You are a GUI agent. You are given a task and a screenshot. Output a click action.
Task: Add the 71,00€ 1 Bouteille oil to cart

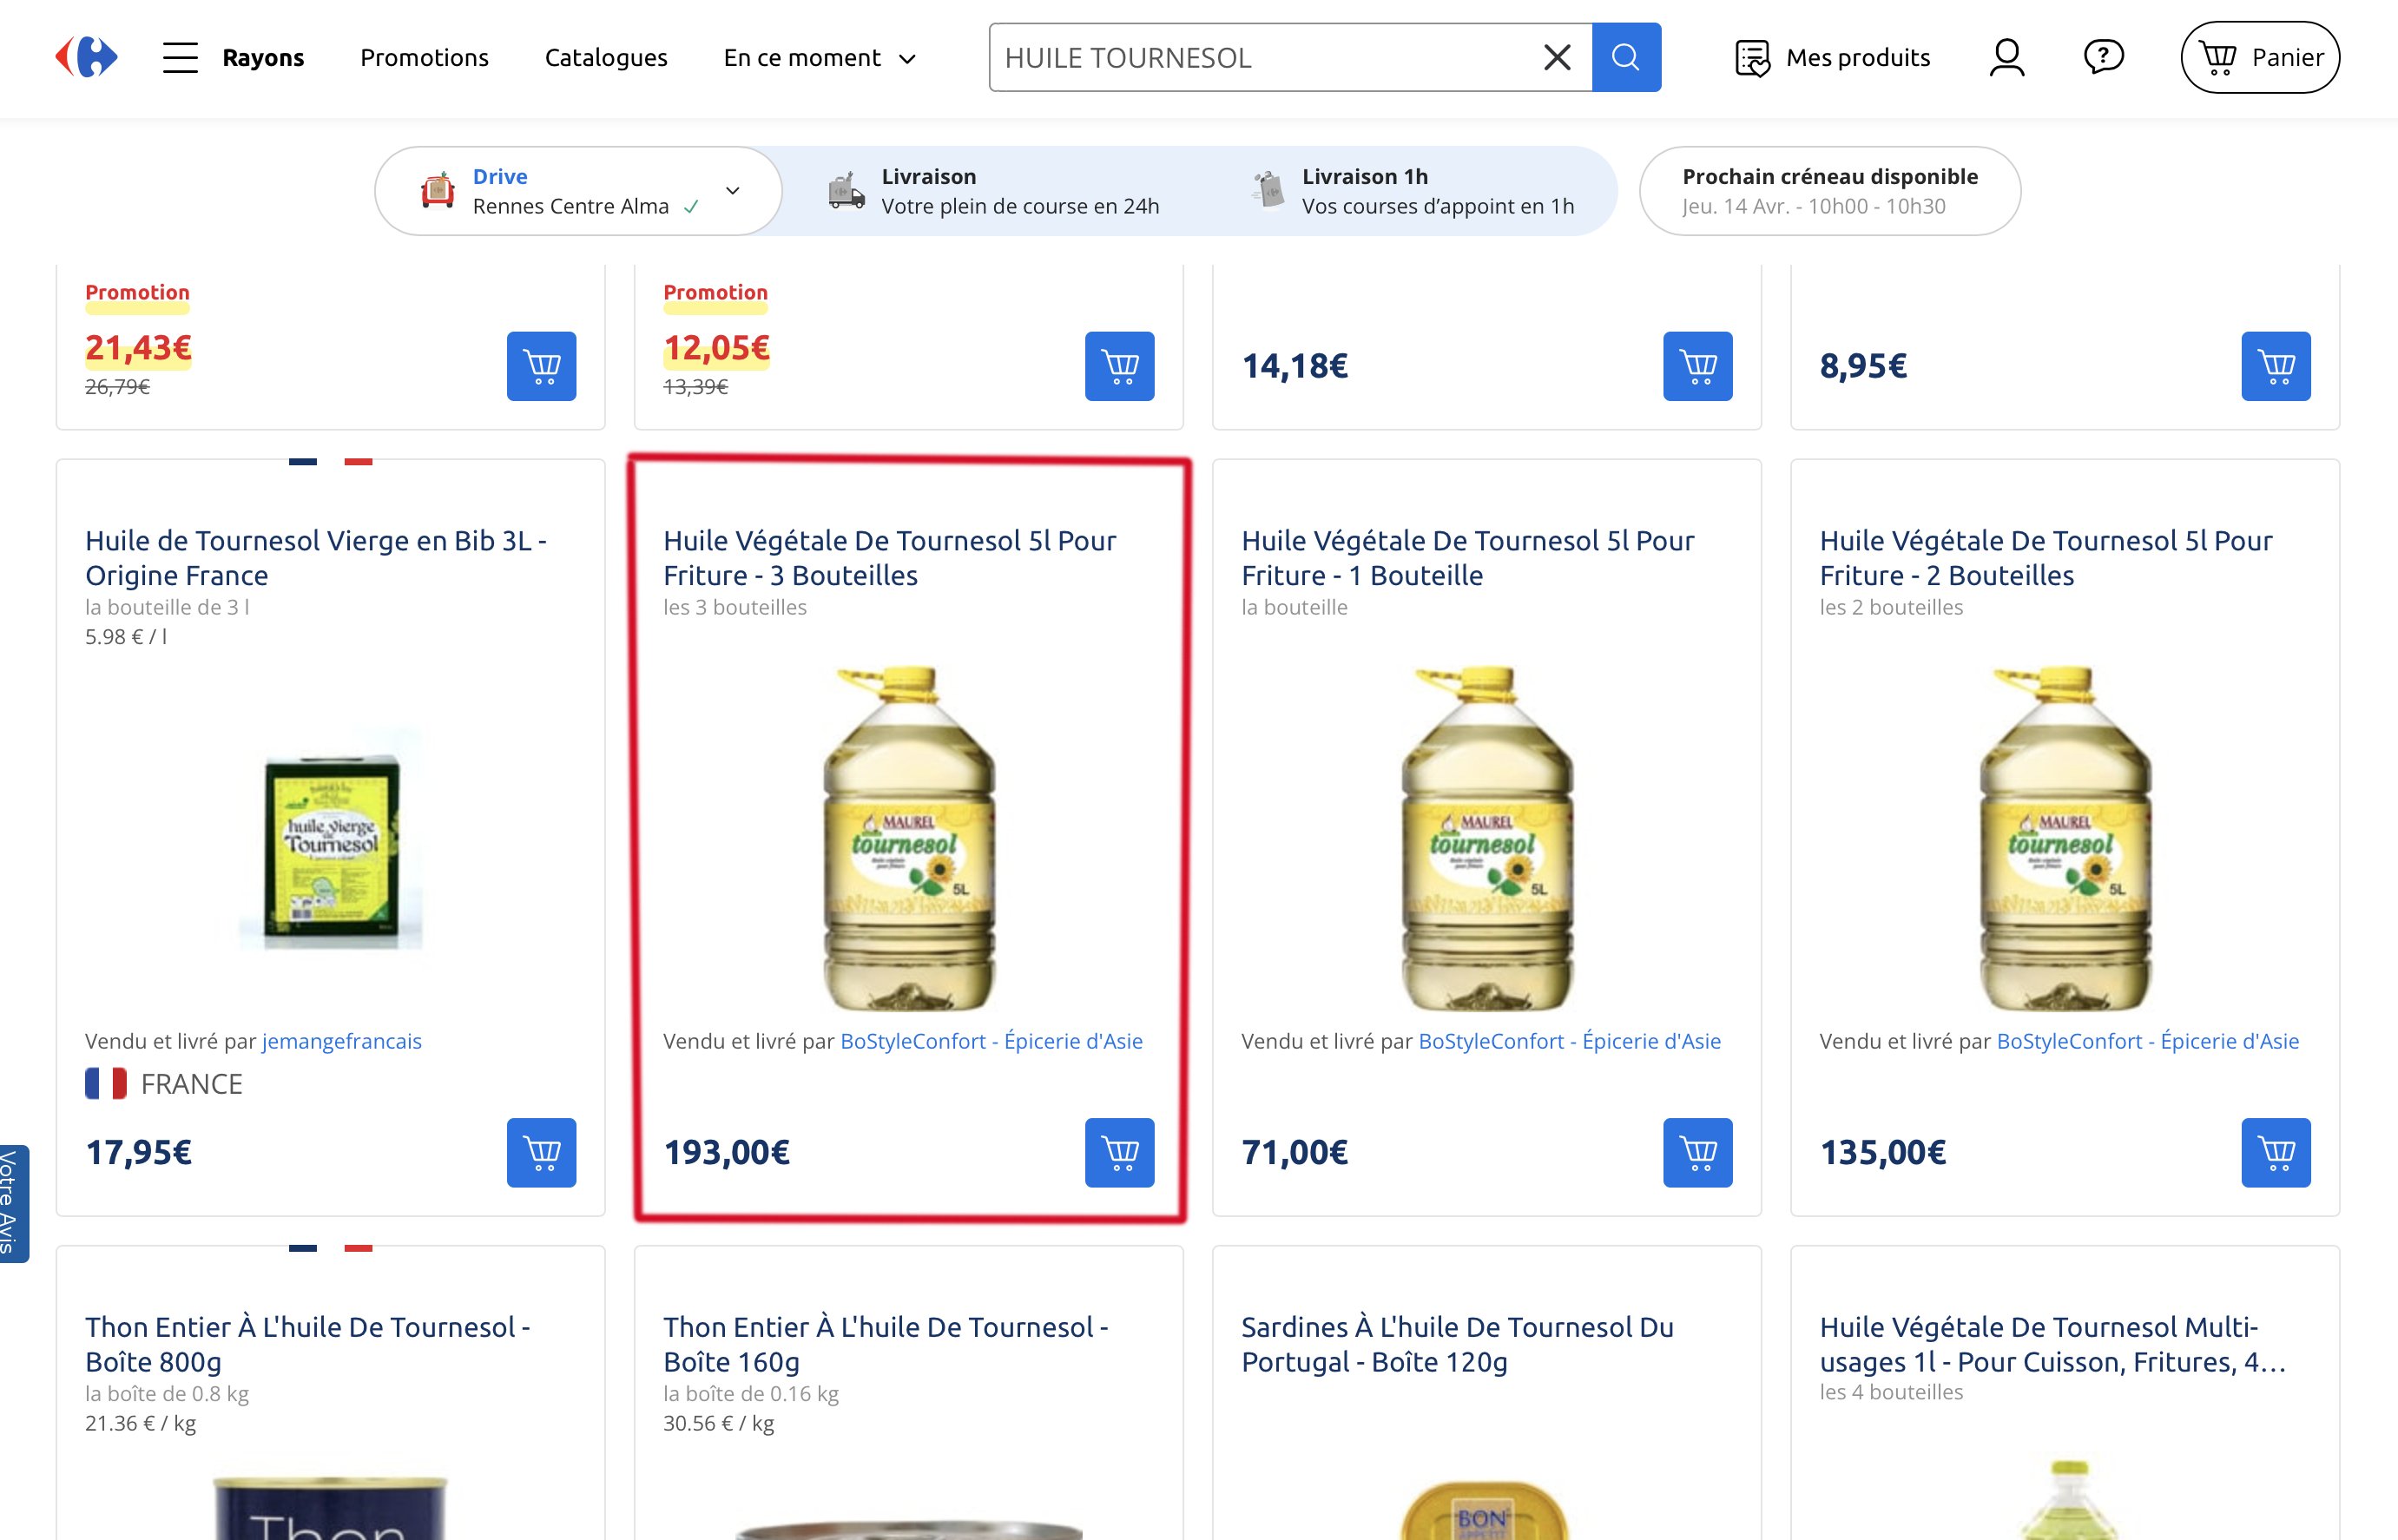coord(1697,1152)
